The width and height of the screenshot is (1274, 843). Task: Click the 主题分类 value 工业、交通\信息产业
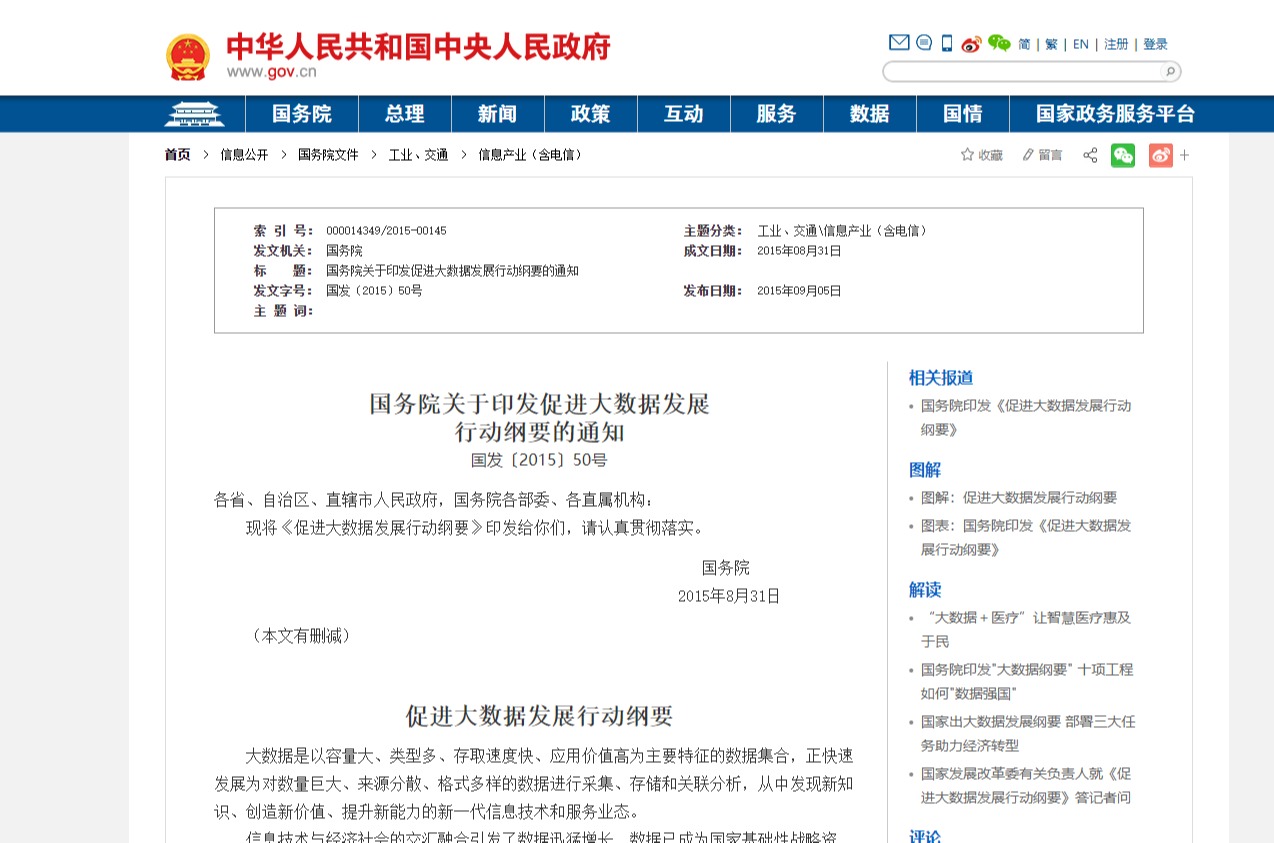tap(844, 231)
